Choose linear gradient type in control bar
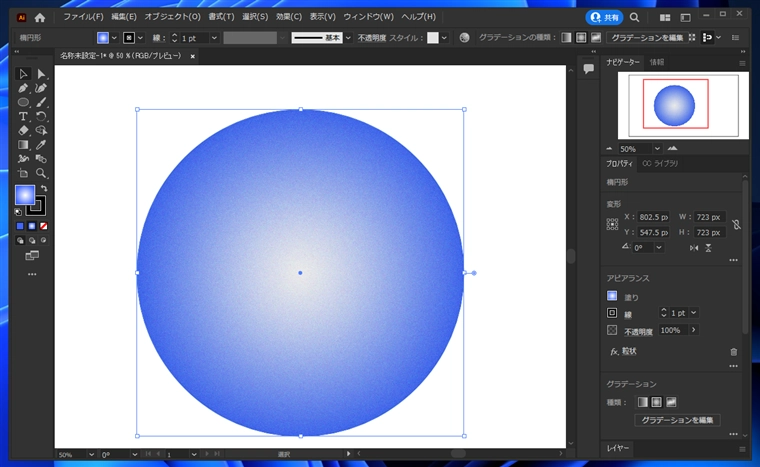Screen dimensions: 760x467 click(566, 38)
